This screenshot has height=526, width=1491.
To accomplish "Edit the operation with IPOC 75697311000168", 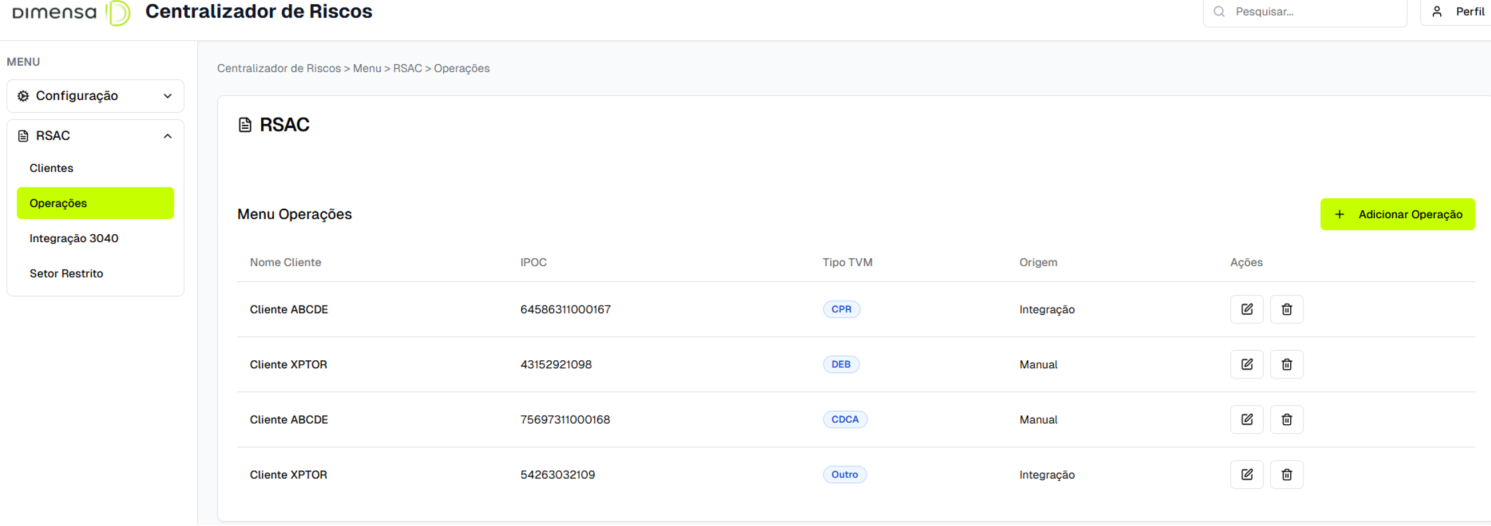I will tap(1246, 420).
